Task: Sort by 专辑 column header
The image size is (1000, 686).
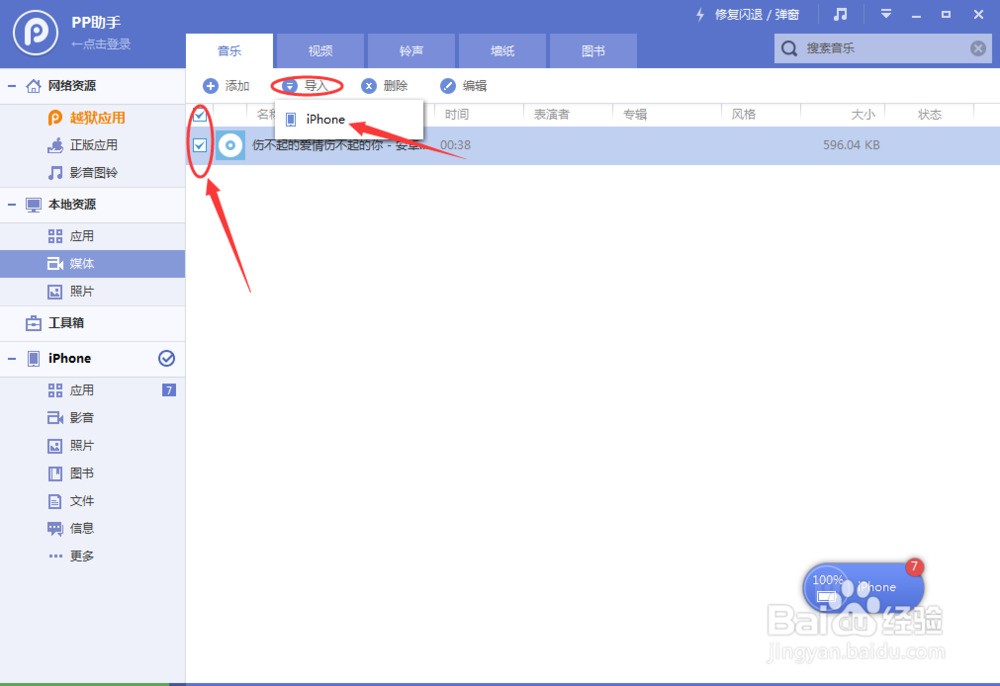Action: (x=635, y=115)
